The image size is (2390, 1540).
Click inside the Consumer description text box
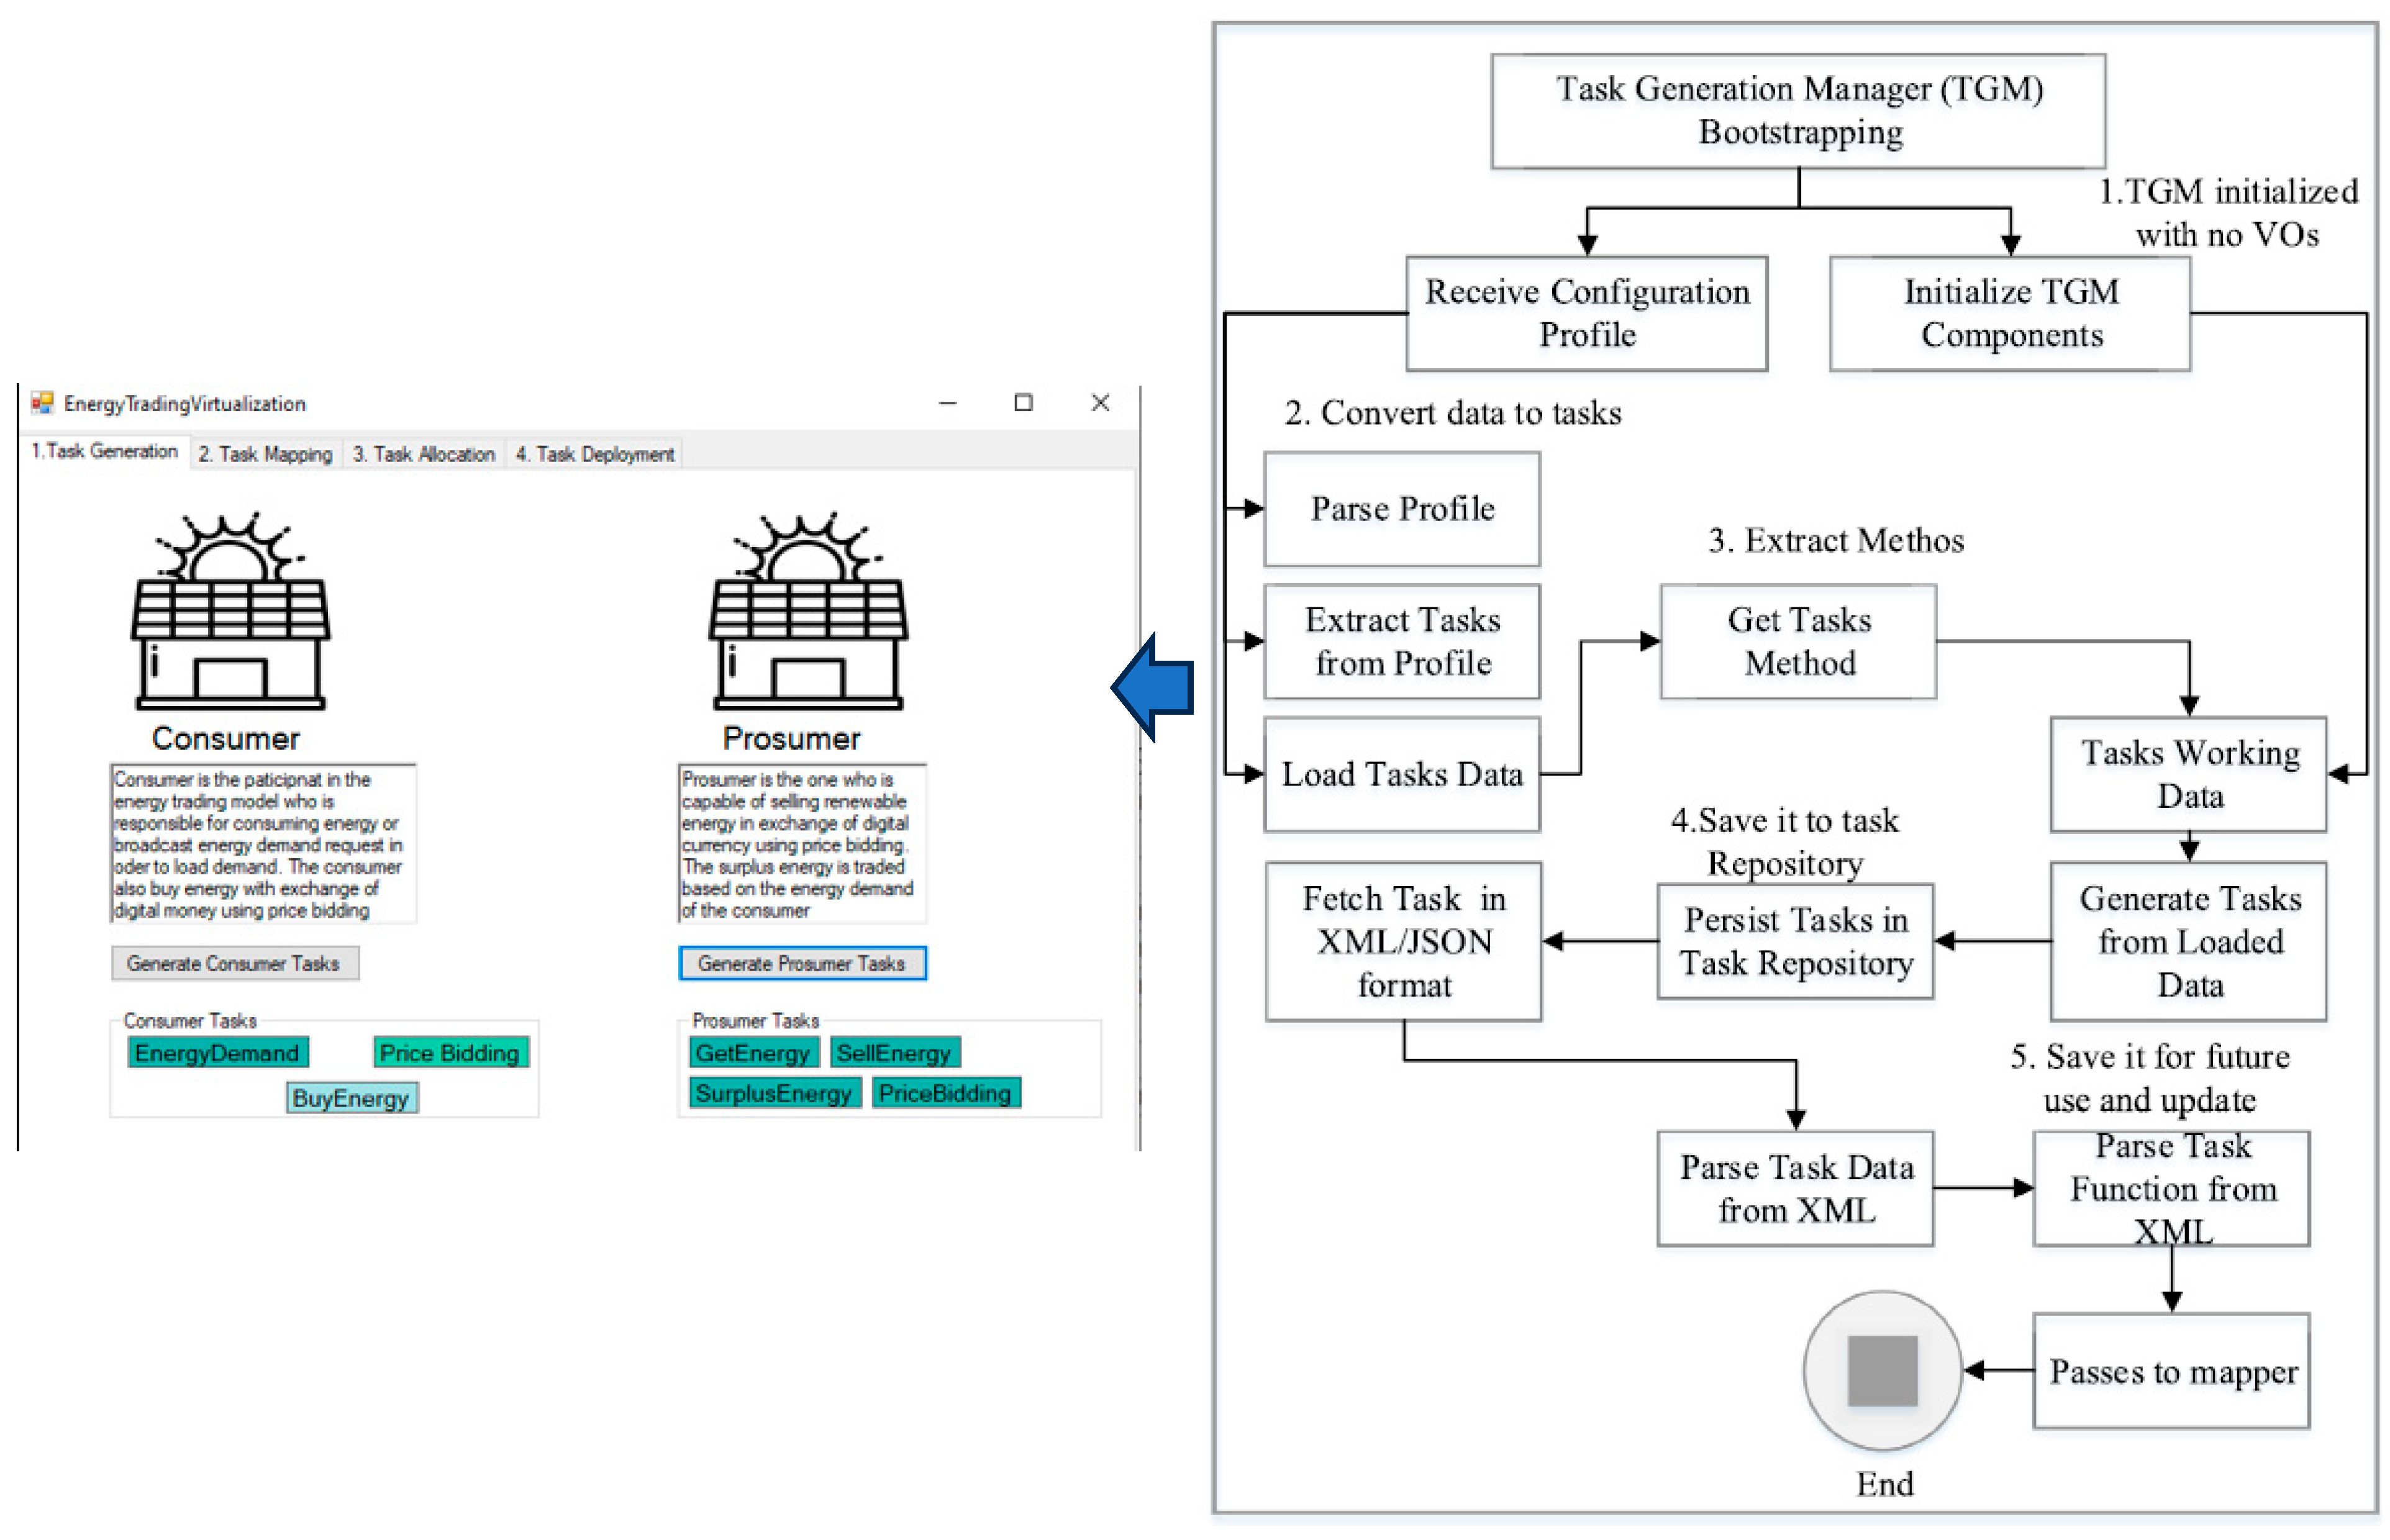pos(262,844)
